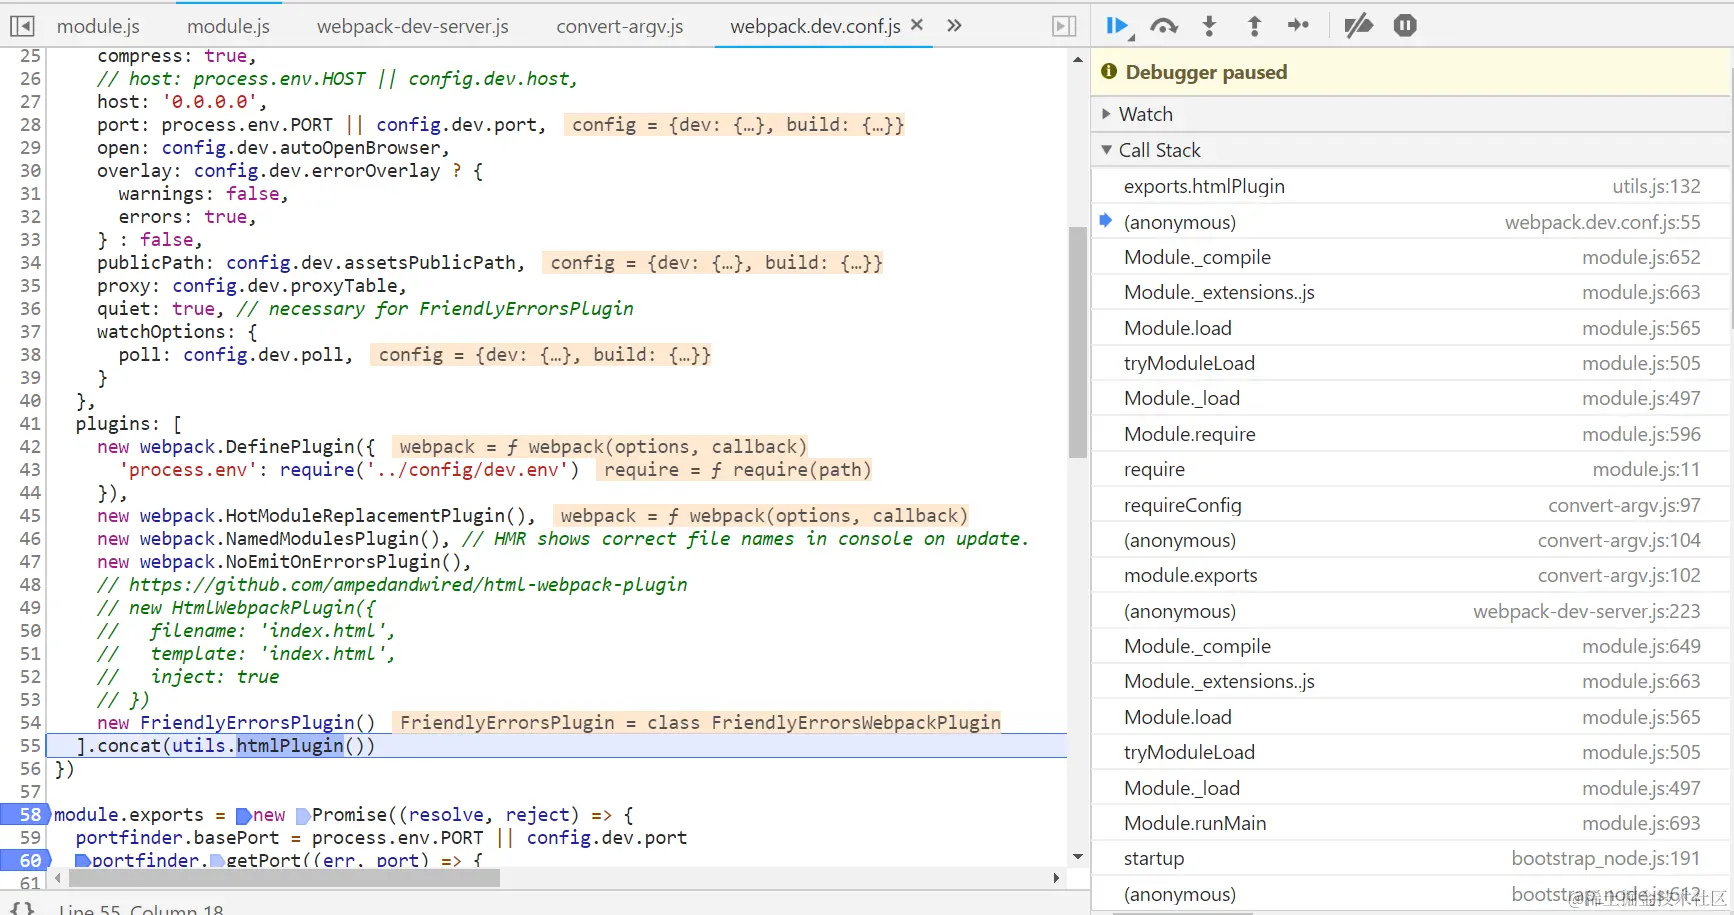Click the editor horizontal scrollbar thumb
This screenshot has height=915, width=1734.
click(x=284, y=878)
